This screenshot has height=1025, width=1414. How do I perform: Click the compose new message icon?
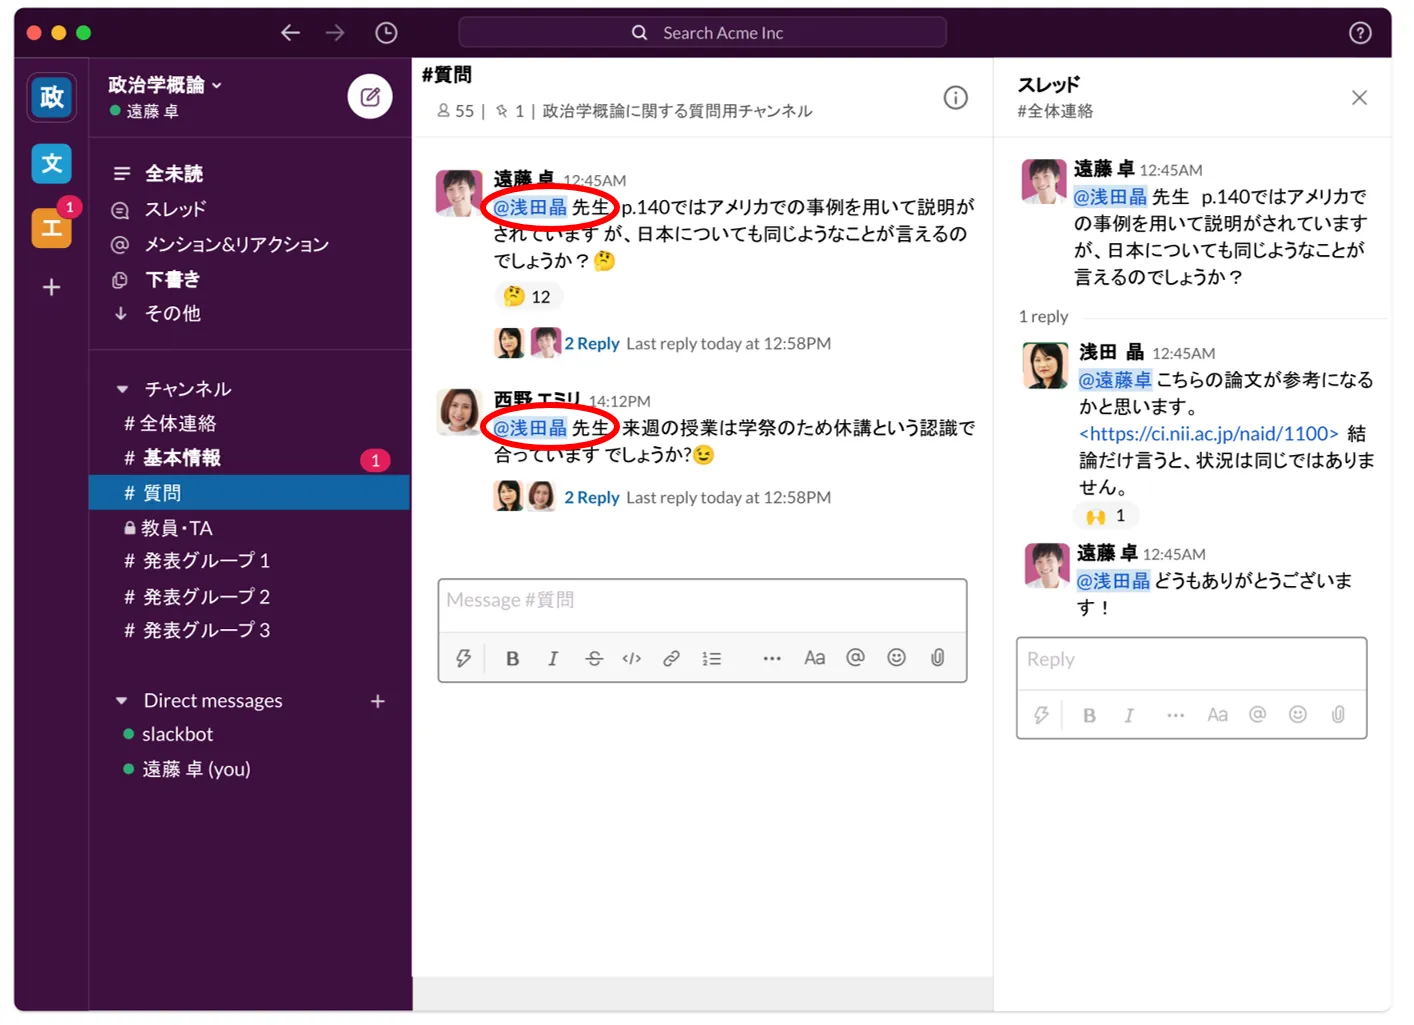(x=369, y=97)
